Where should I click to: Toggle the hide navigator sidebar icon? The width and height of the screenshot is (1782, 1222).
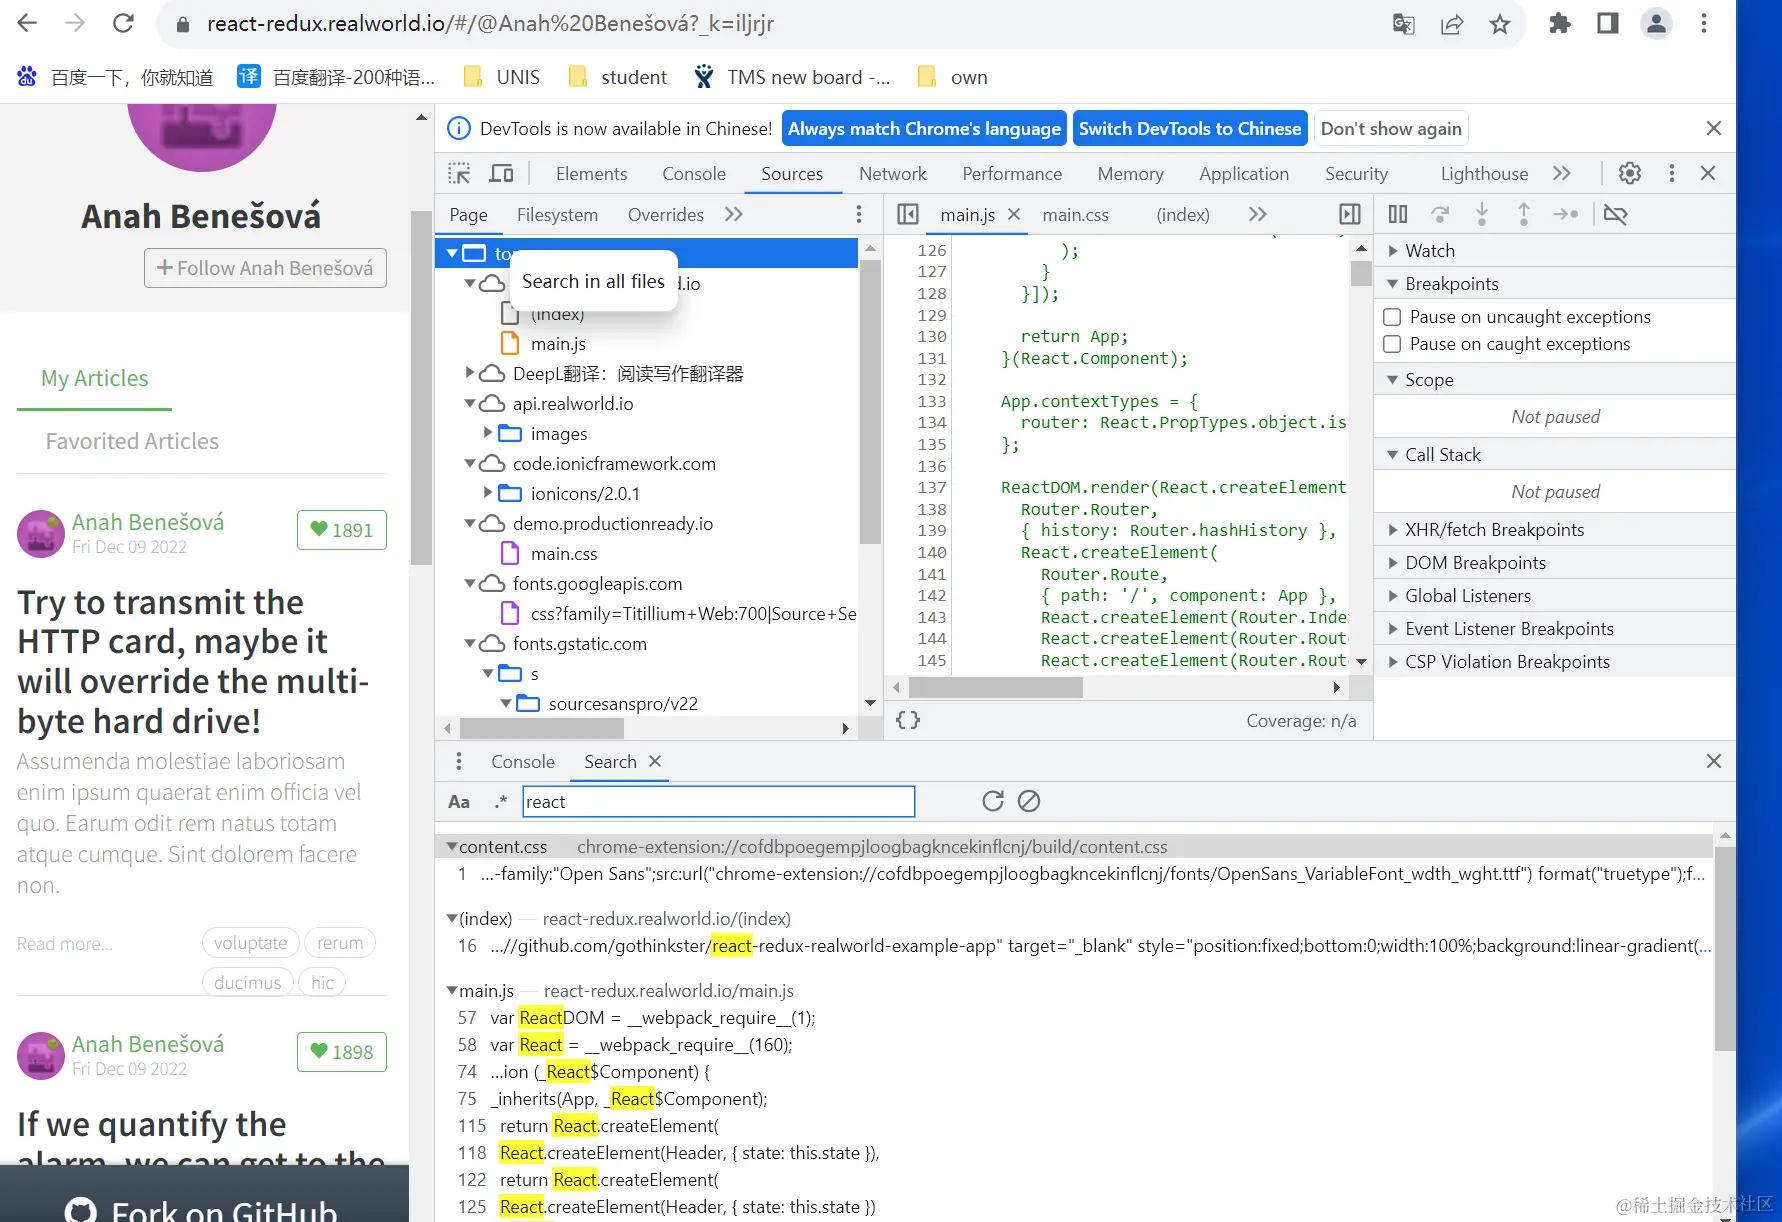pyautogui.click(x=907, y=214)
